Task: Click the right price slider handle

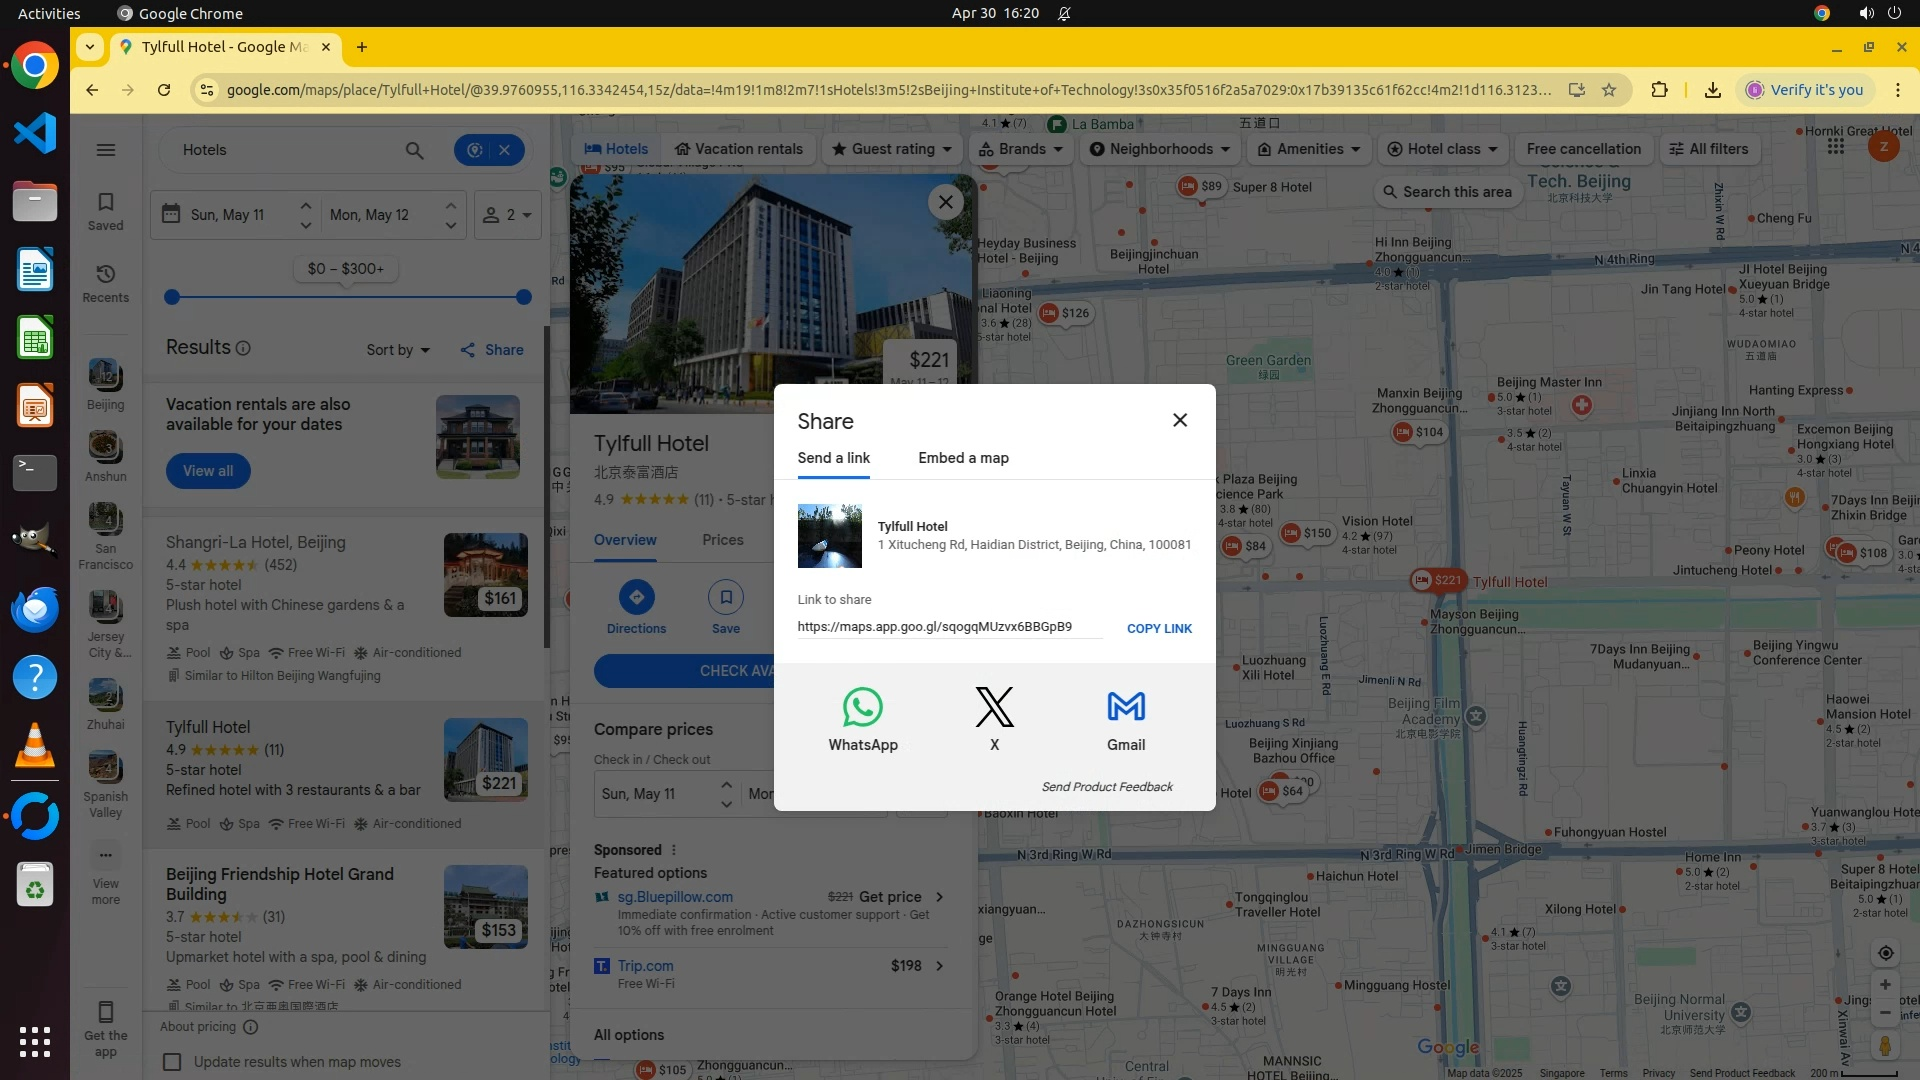Action: [524, 297]
